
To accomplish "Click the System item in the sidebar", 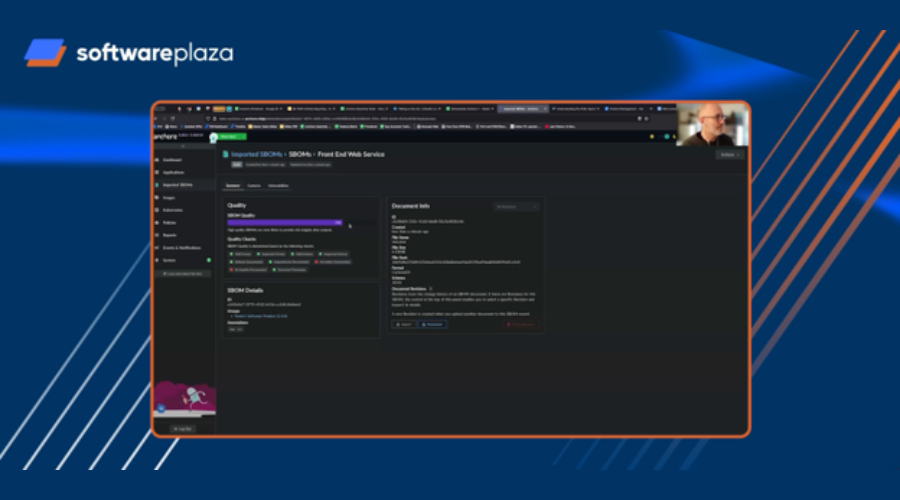I will pyautogui.click(x=171, y=260).
